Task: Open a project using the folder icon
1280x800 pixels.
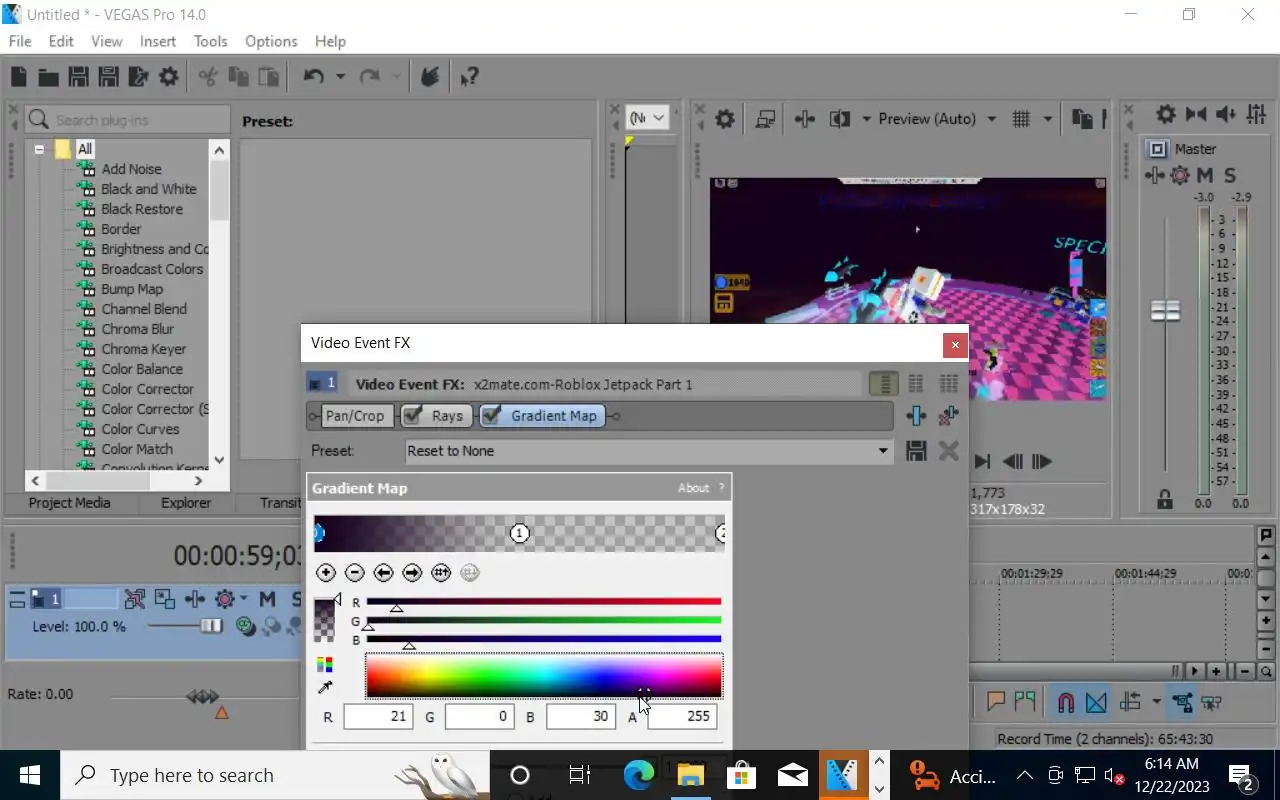Action: [48, 77]
